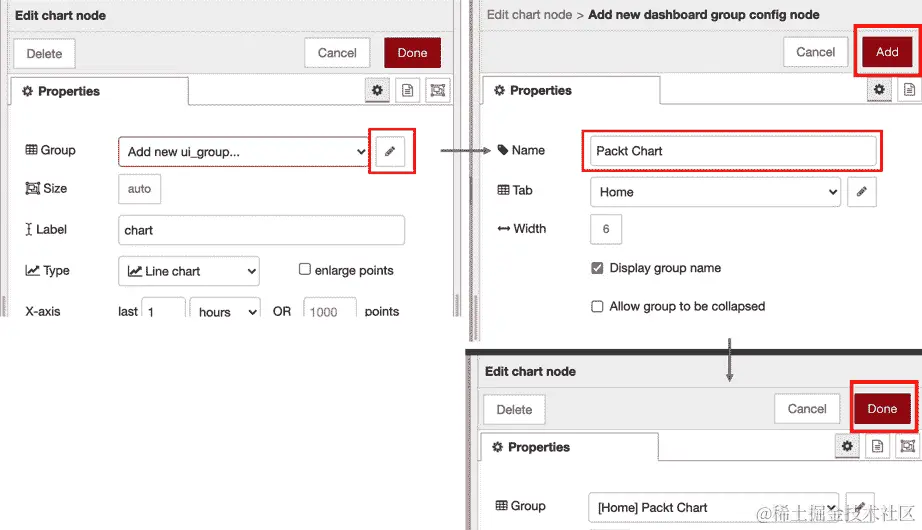
Task: Click Delete in bottom chart panel
Action: point(514,409)
